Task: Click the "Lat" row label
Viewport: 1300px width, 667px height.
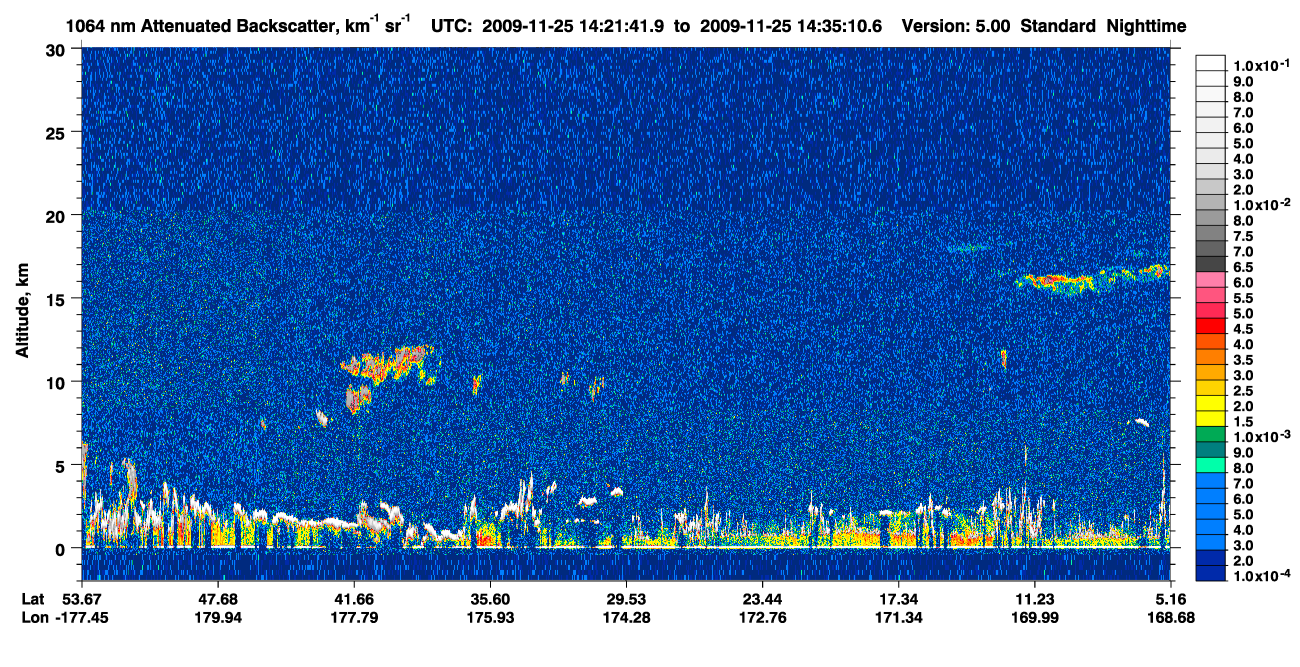Action: click(x=33, y=599)
